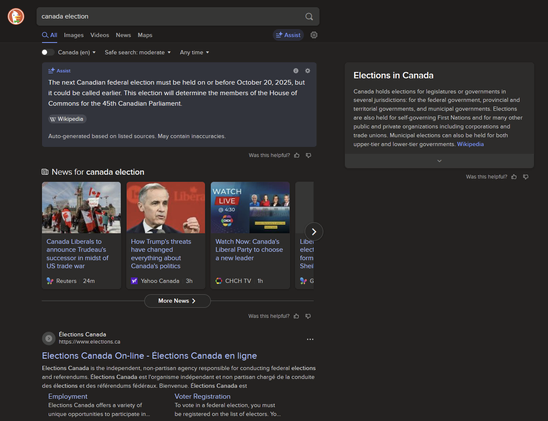Open the Any time filter dropdown
The image size is (548, 421).
click(x=194, y=52)
